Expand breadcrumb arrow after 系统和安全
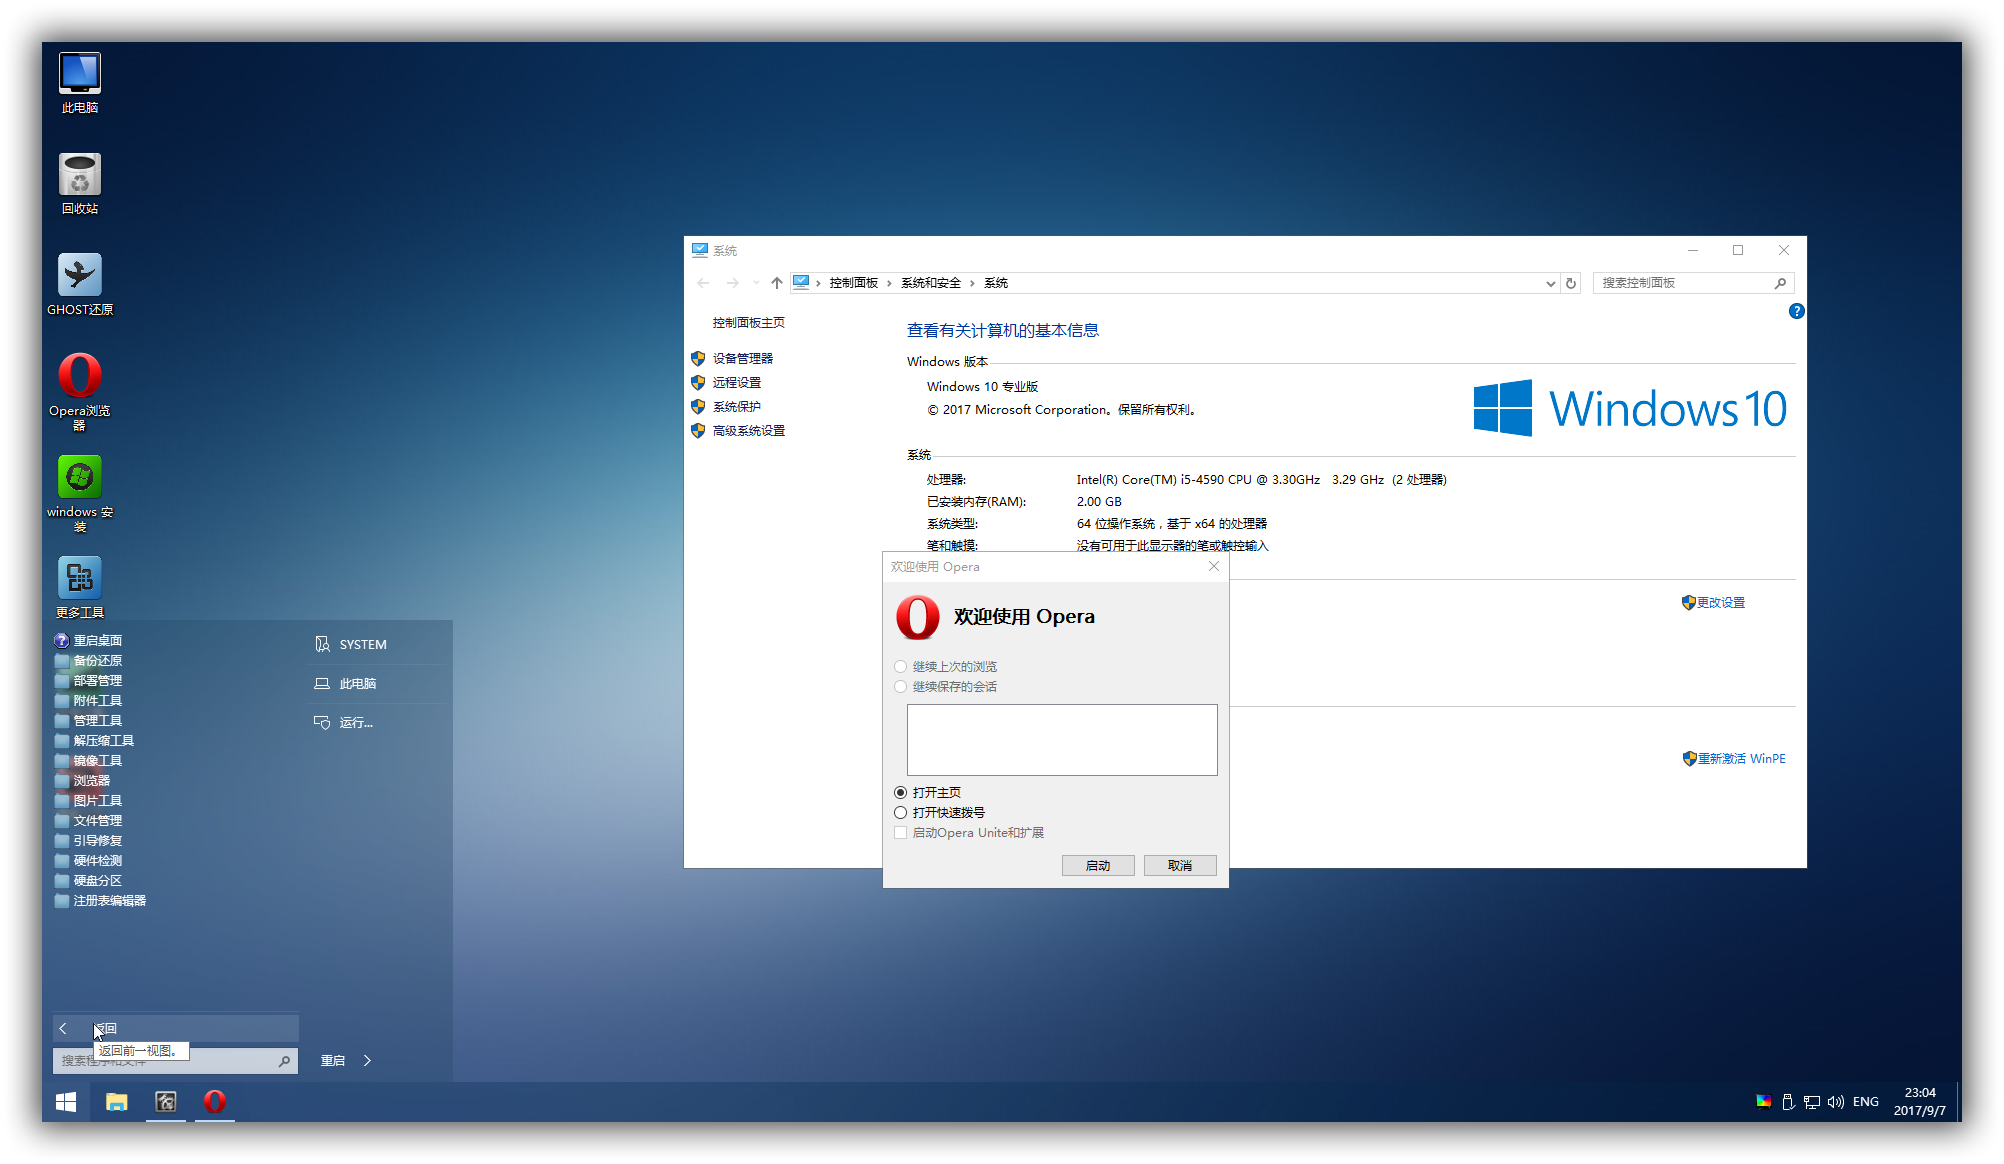 pyautogui.click(x=971, y=283)
